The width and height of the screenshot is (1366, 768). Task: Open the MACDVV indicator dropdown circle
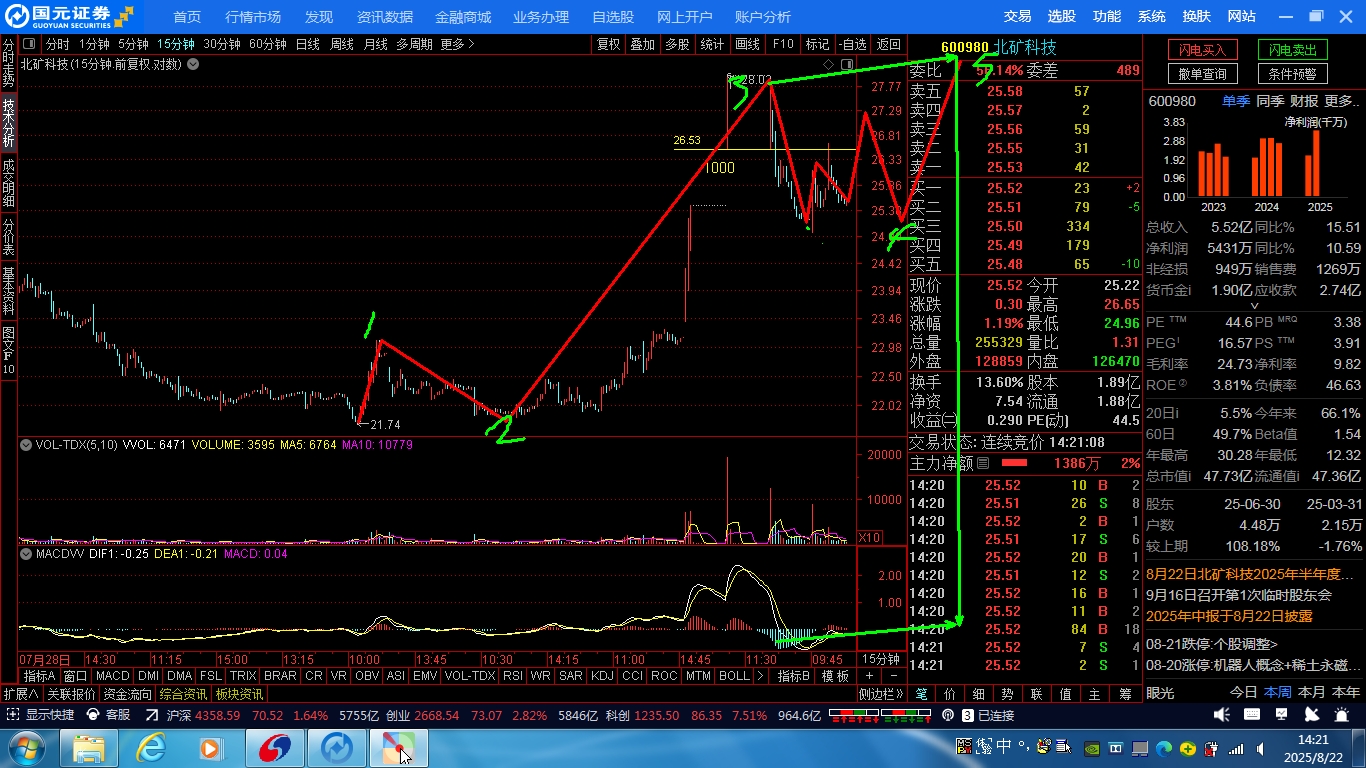tap(26, 553)
